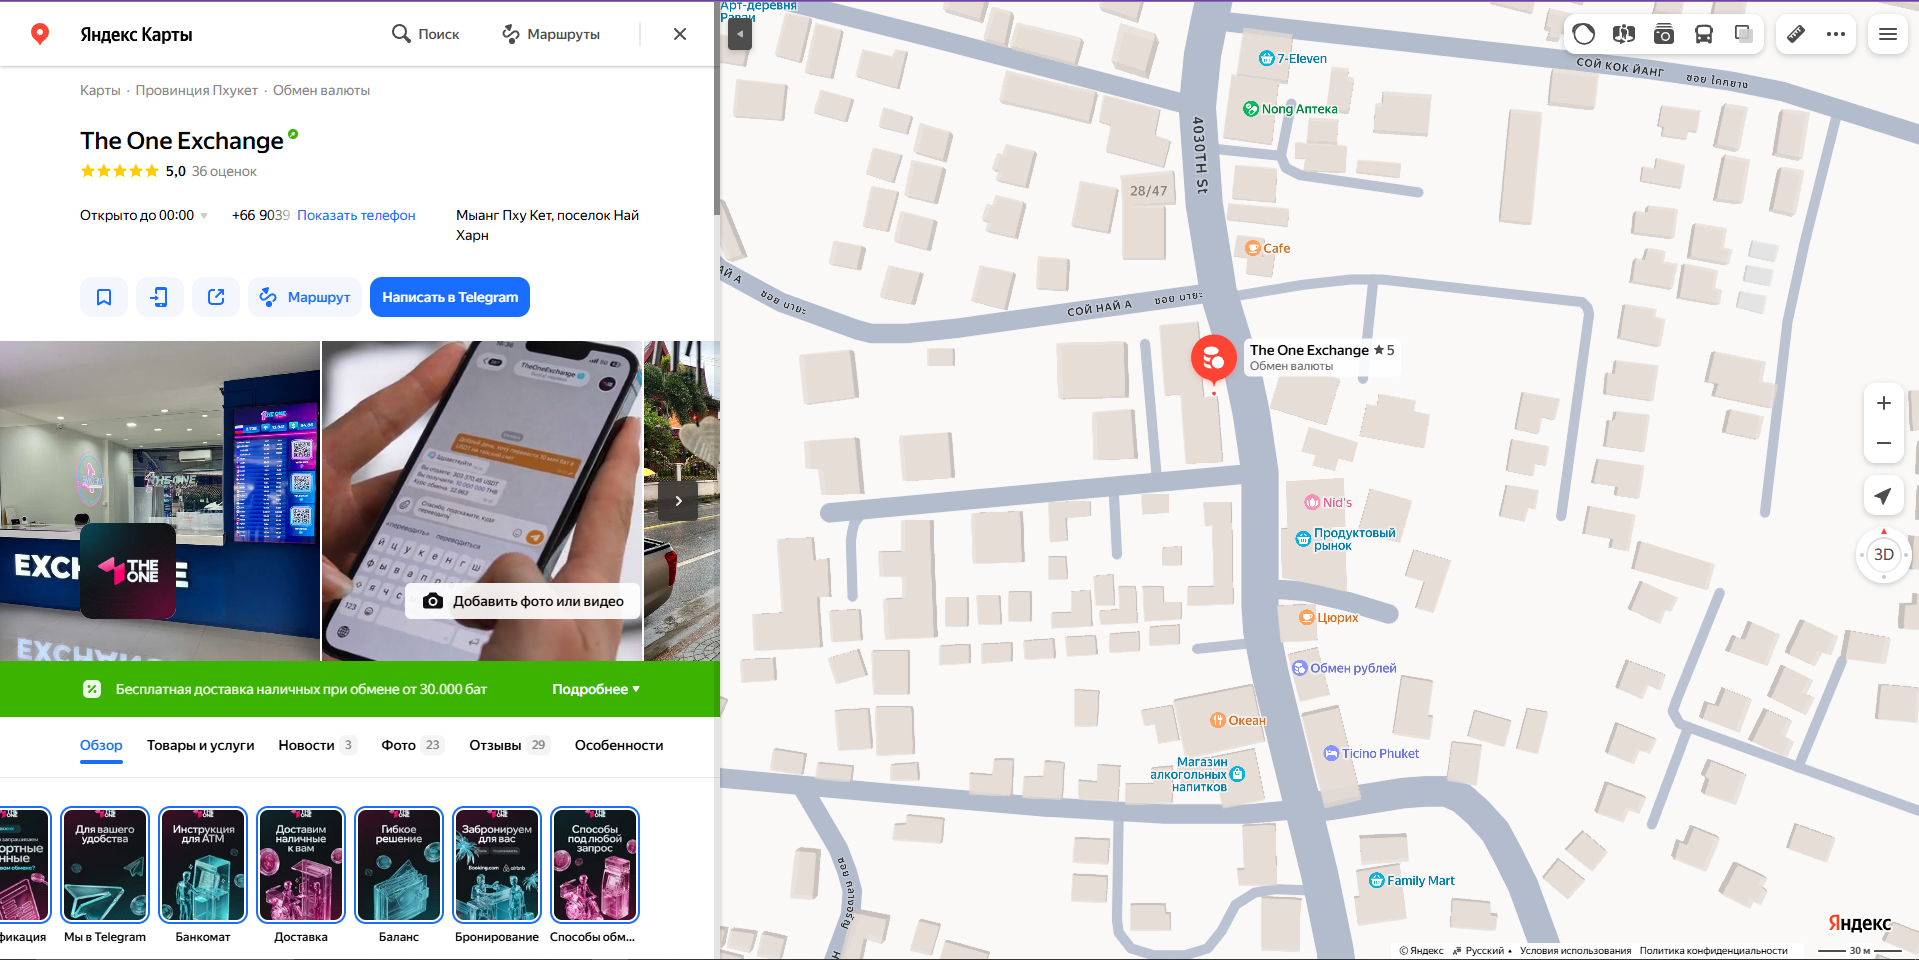Toggle the public transport bus layer

1704,34
